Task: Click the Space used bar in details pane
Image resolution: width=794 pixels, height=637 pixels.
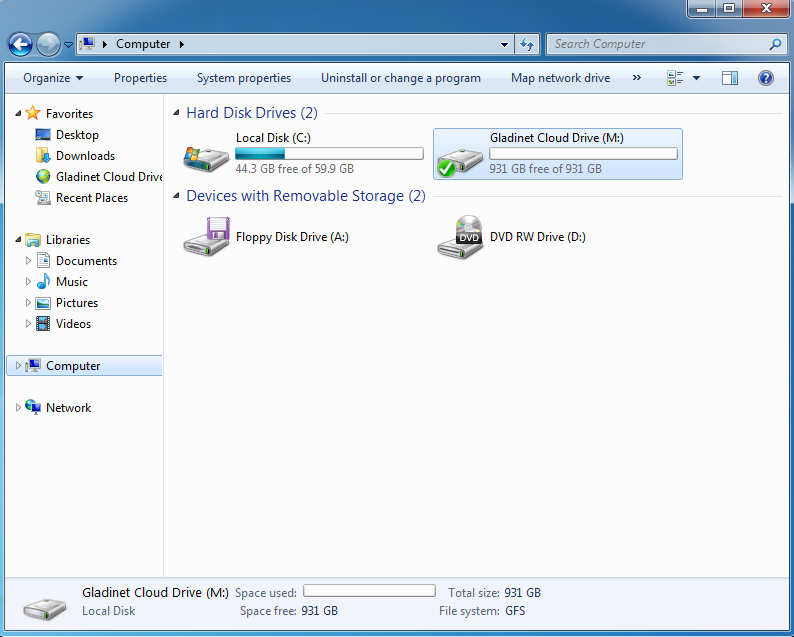Action: (x=369, y=590)
